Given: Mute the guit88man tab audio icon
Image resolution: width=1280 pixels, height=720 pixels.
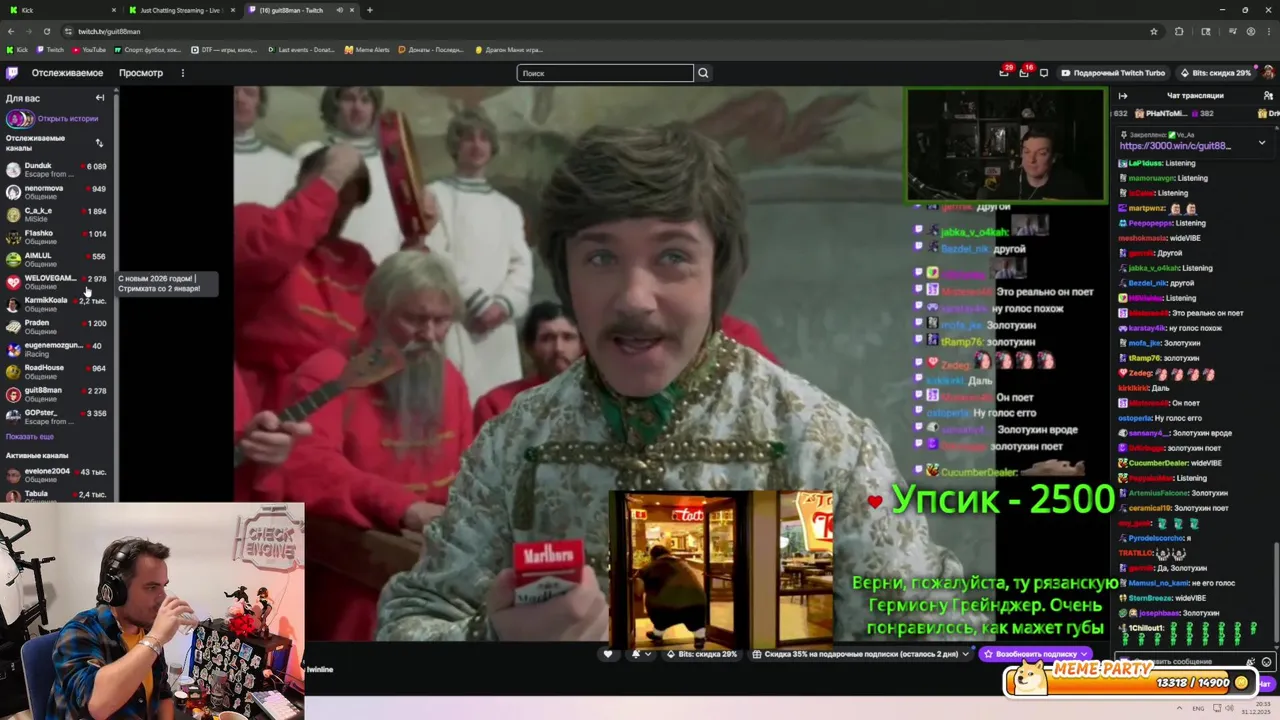Looking at the screenshot, I should (x=339, y=10).
